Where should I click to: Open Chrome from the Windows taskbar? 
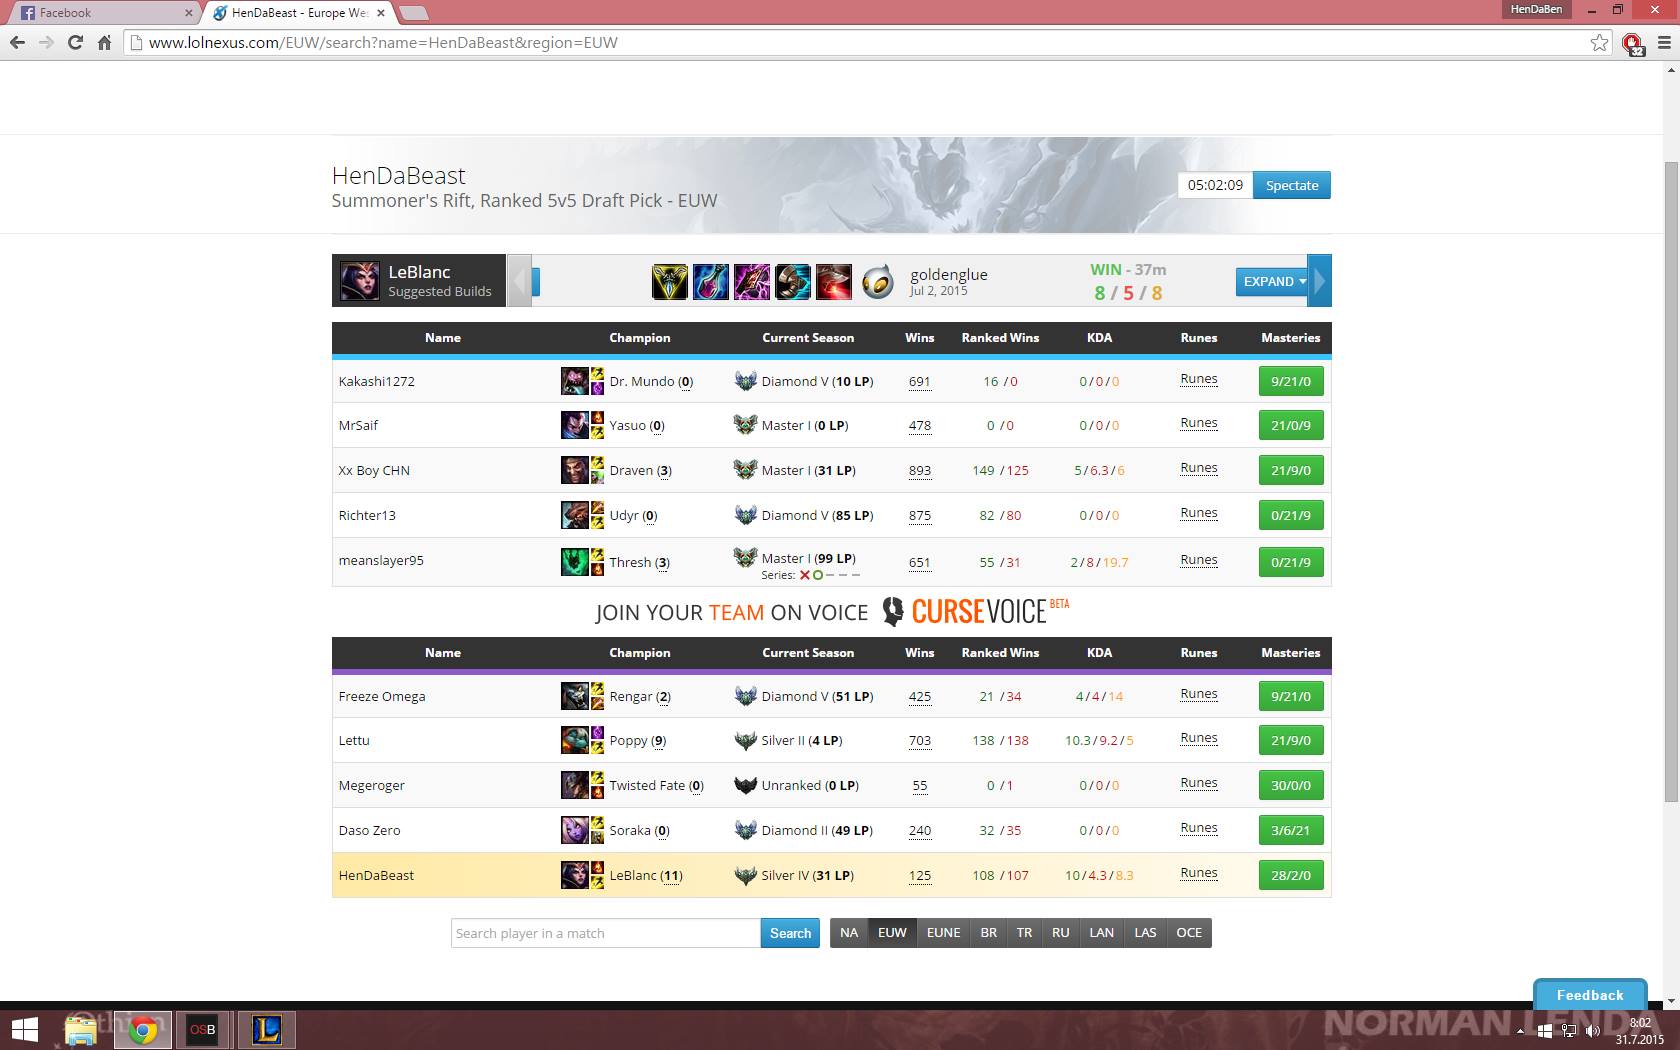tap(142, 1030)
